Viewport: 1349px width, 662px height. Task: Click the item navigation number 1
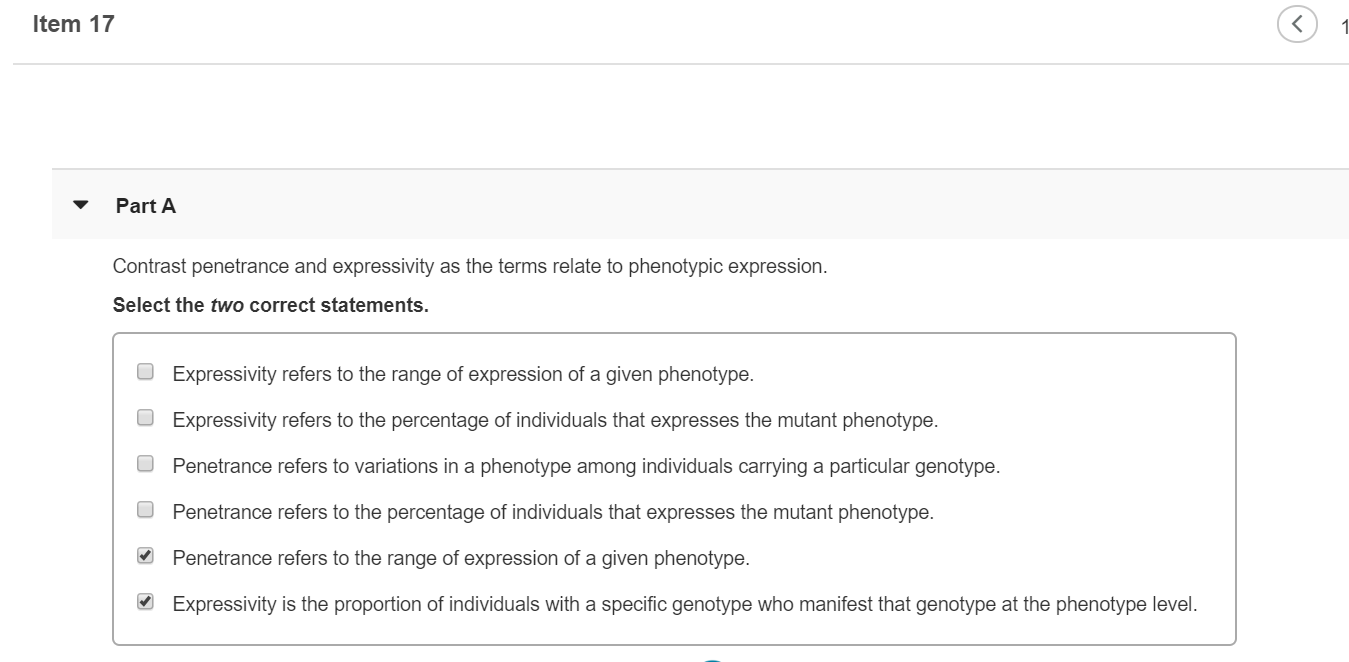point(1343,25)
